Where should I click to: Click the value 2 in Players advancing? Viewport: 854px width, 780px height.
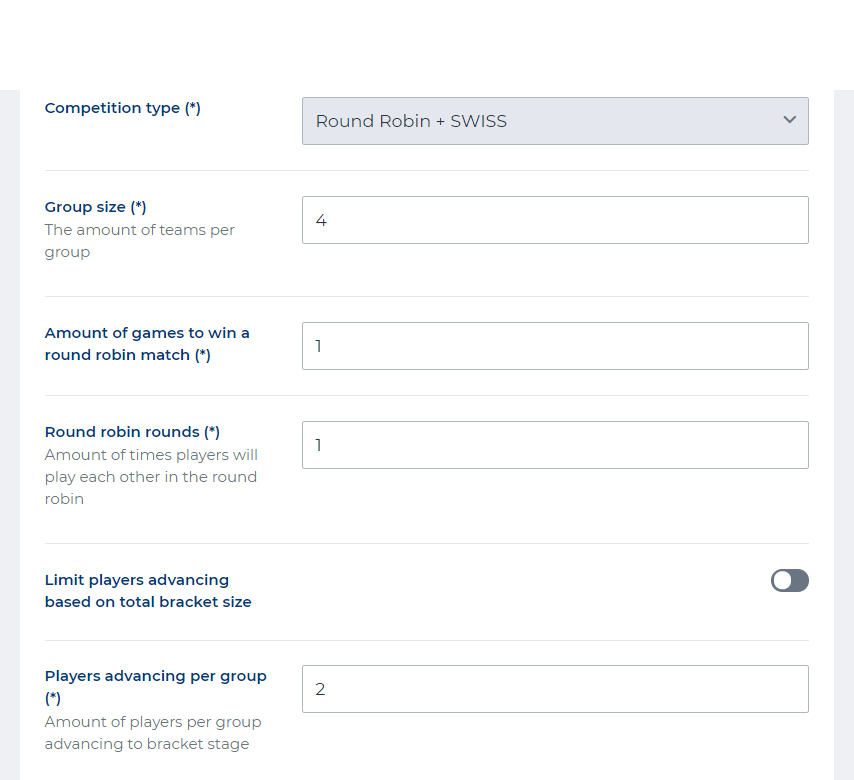pos(321,689)
